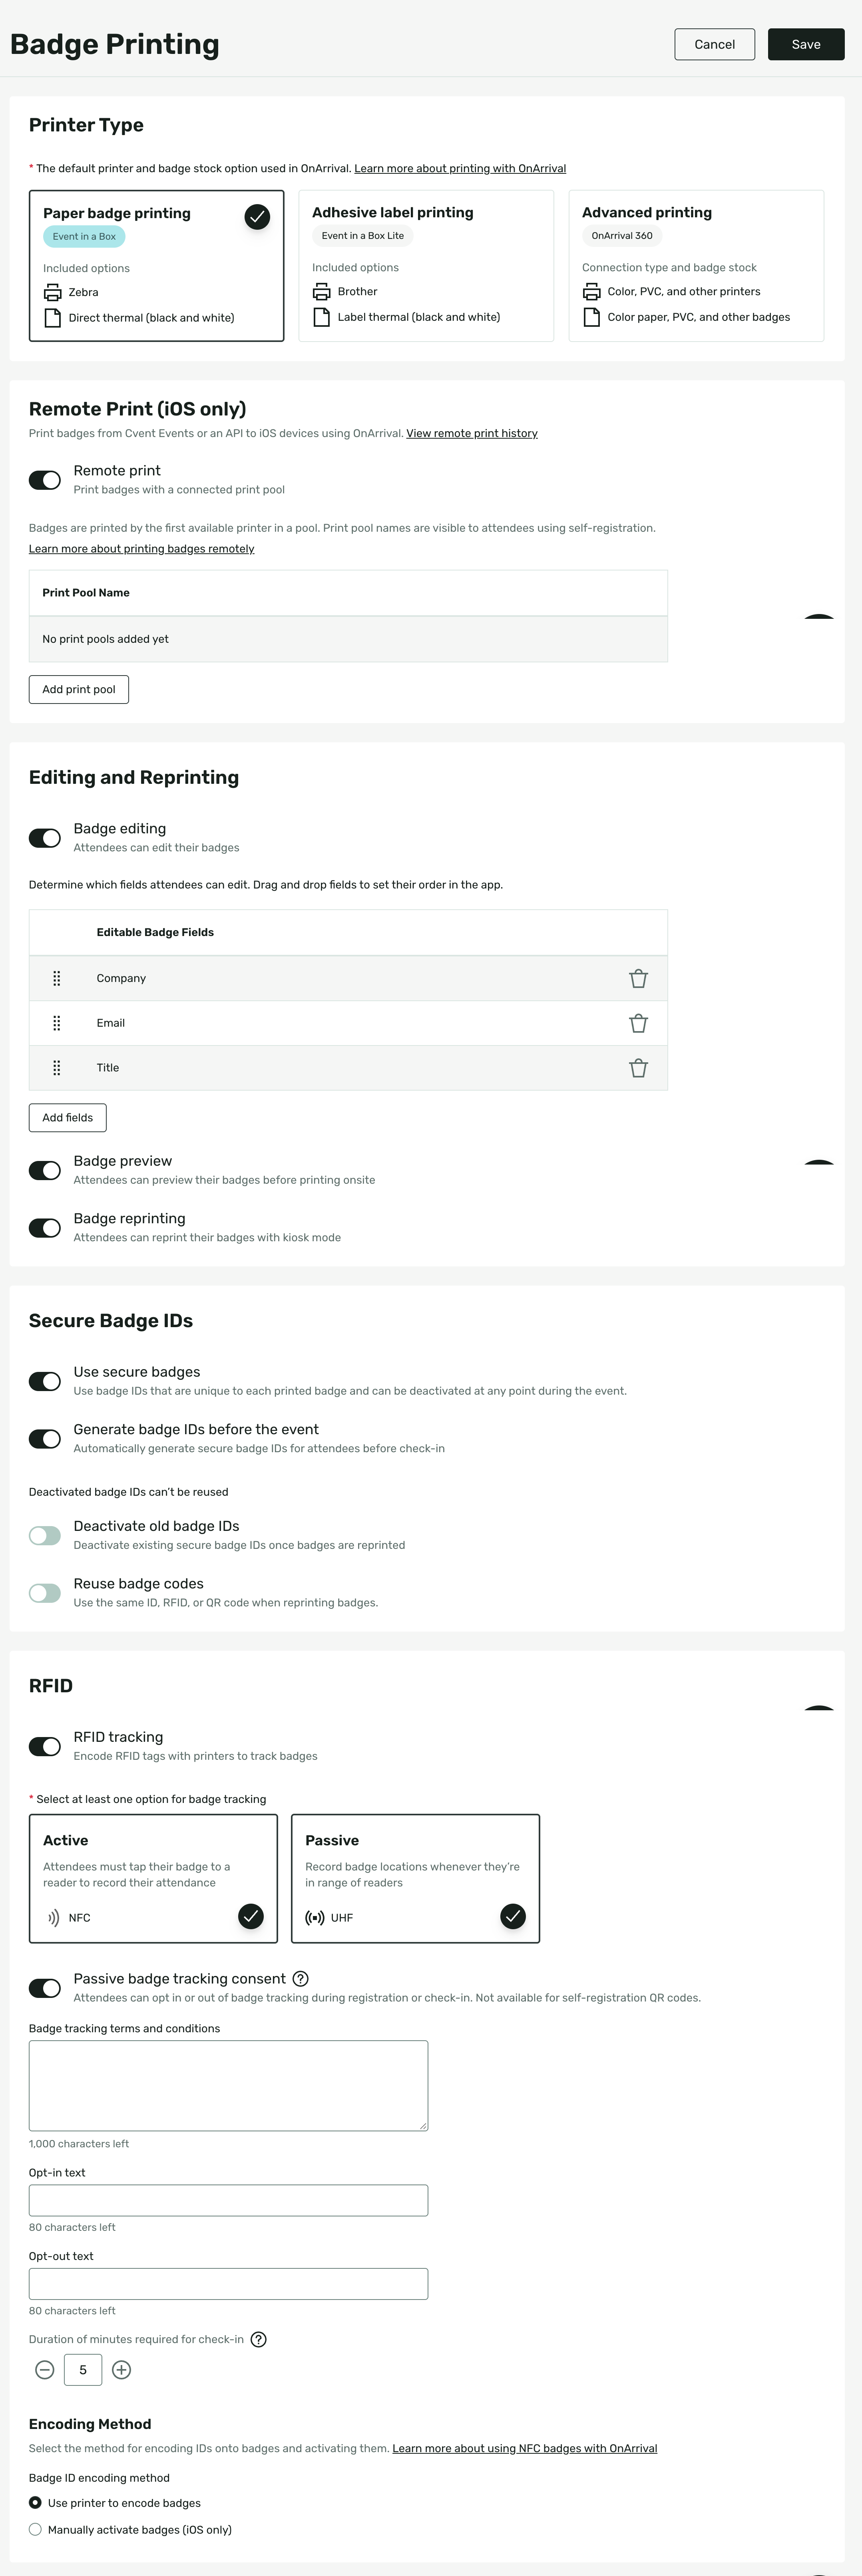The image size is (862, 2576).
Task: Select the Advanced printing option card
Action: click(x=696, y=266)
